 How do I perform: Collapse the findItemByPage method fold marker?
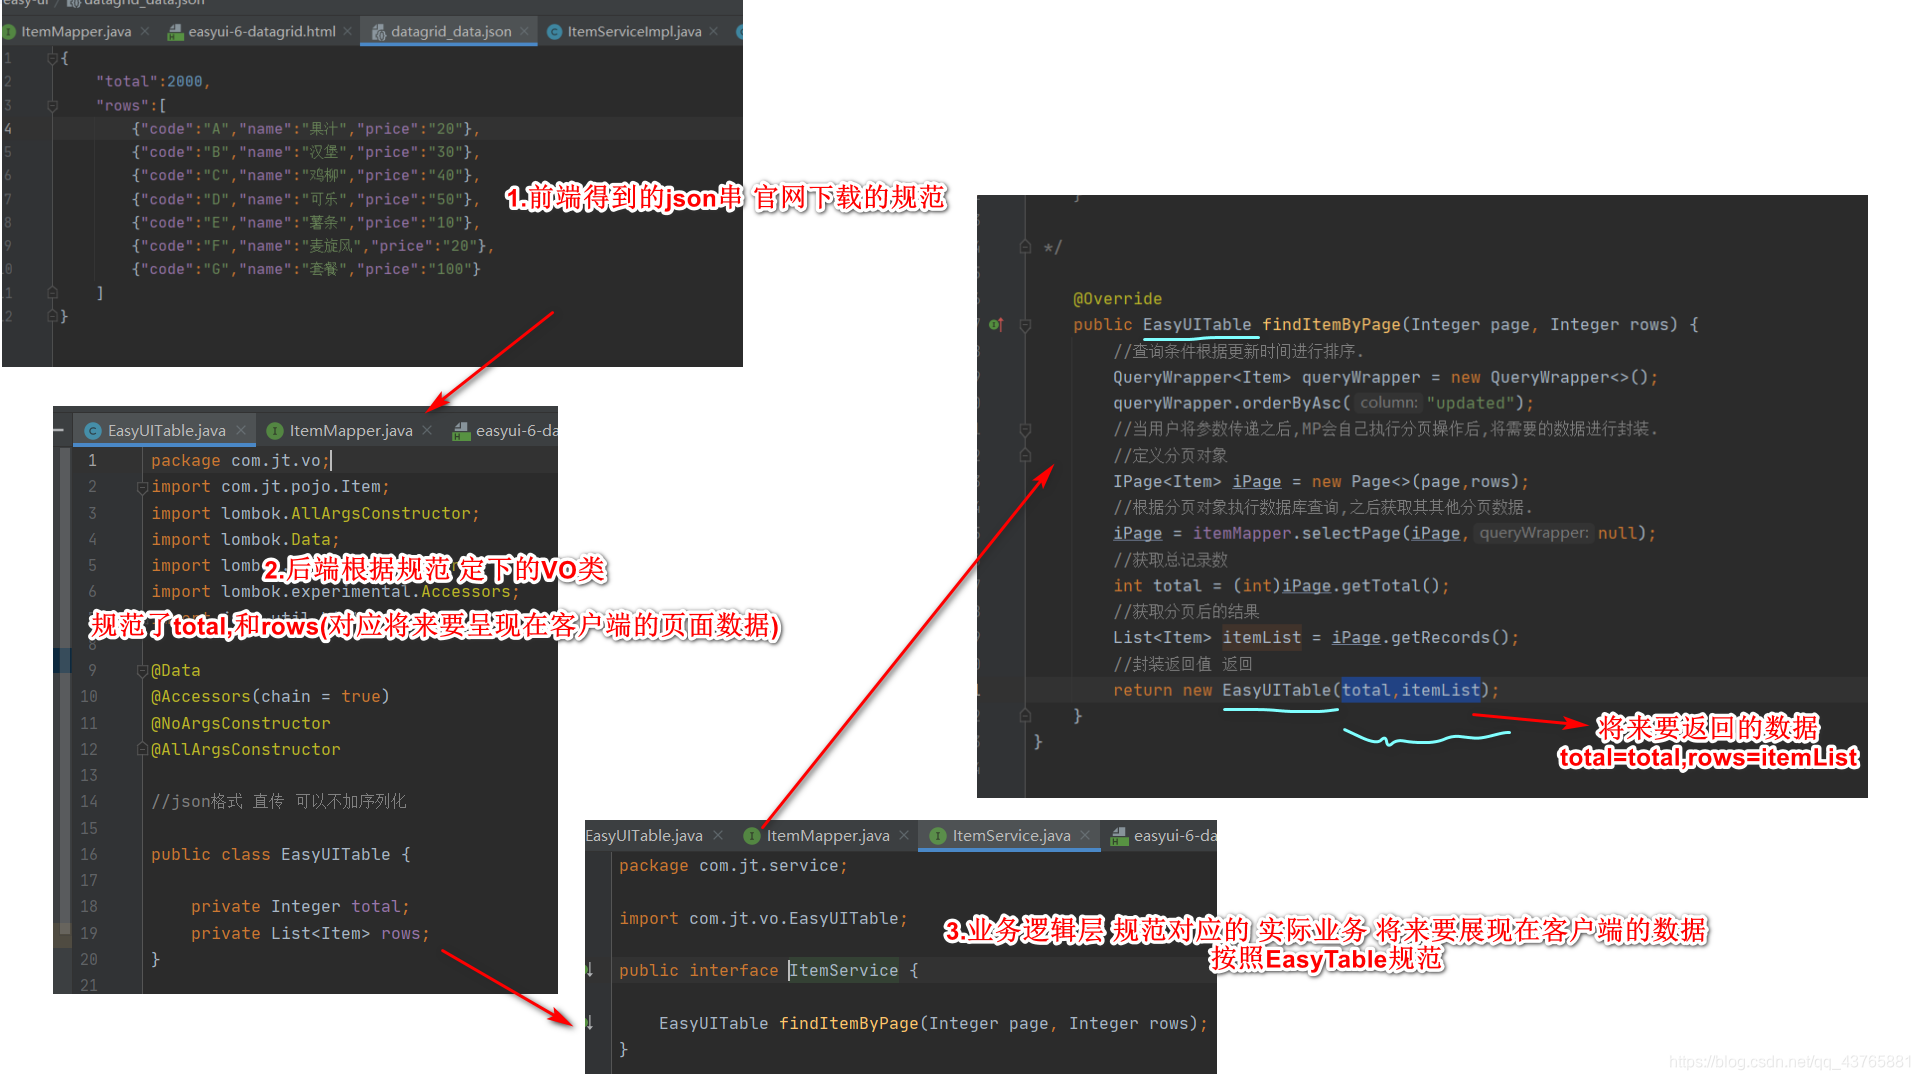(x=1025, y=325)
